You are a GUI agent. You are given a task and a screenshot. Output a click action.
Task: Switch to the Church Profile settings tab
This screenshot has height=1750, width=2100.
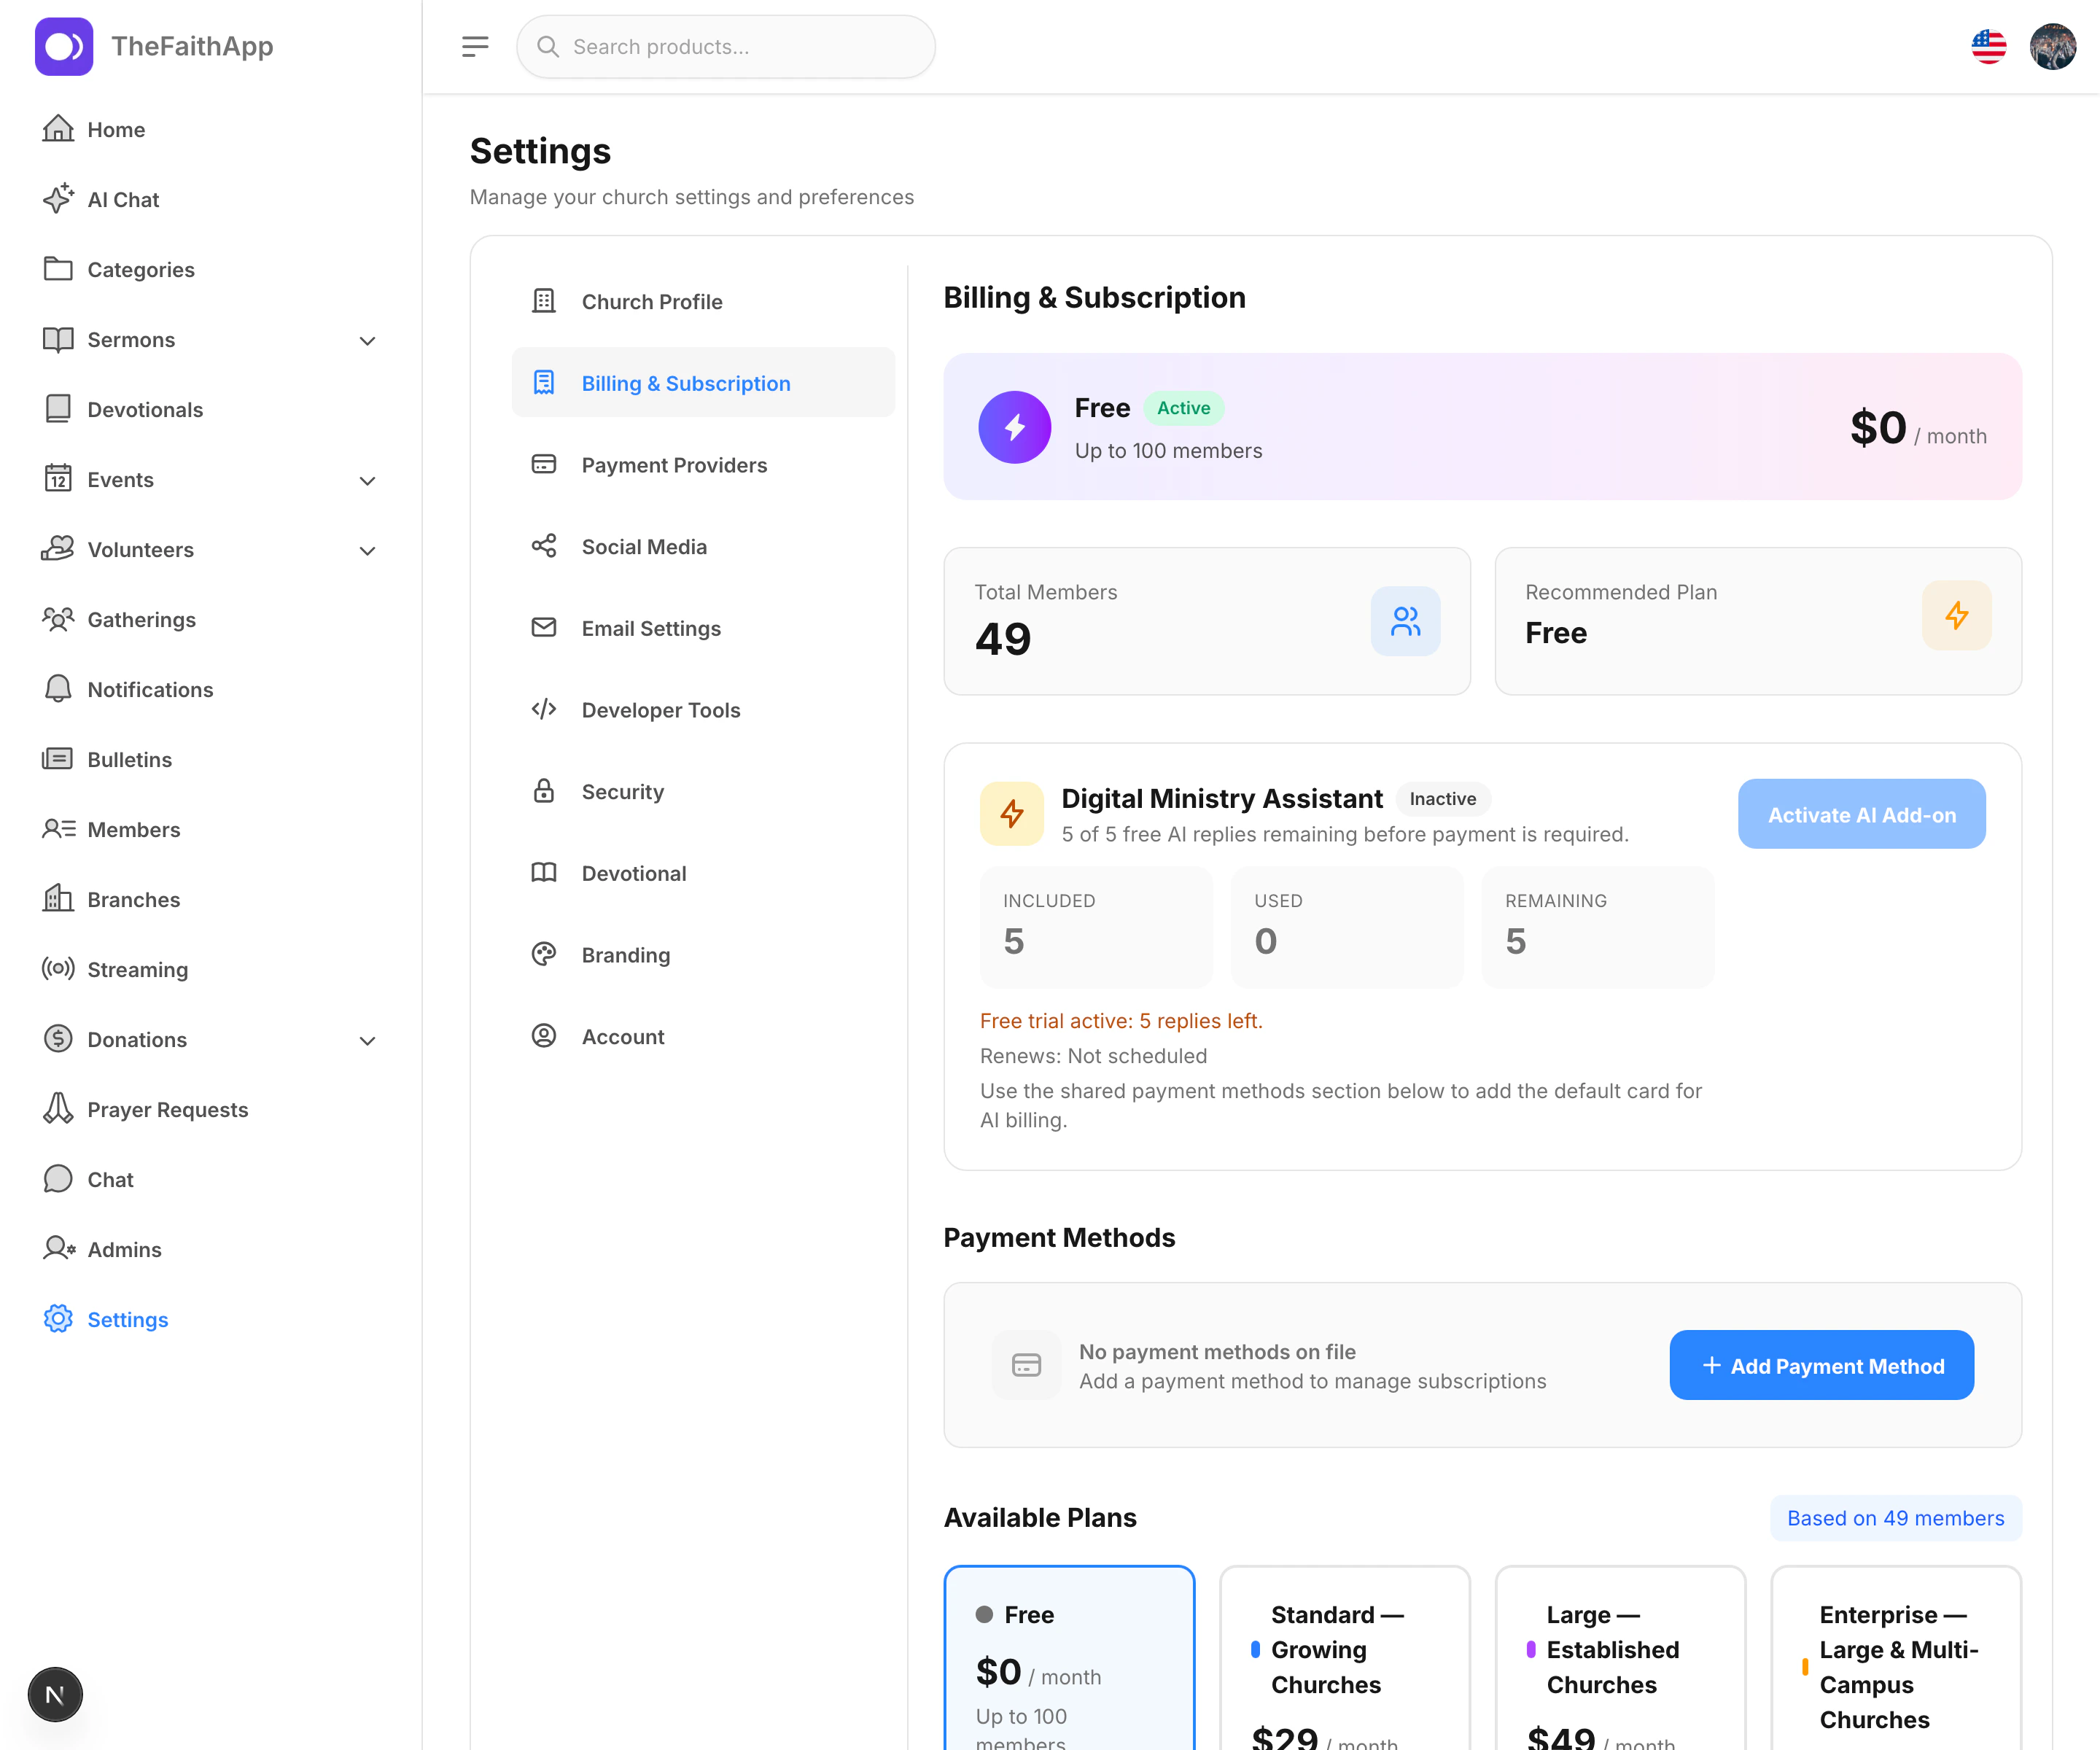[x=703, y=301]
